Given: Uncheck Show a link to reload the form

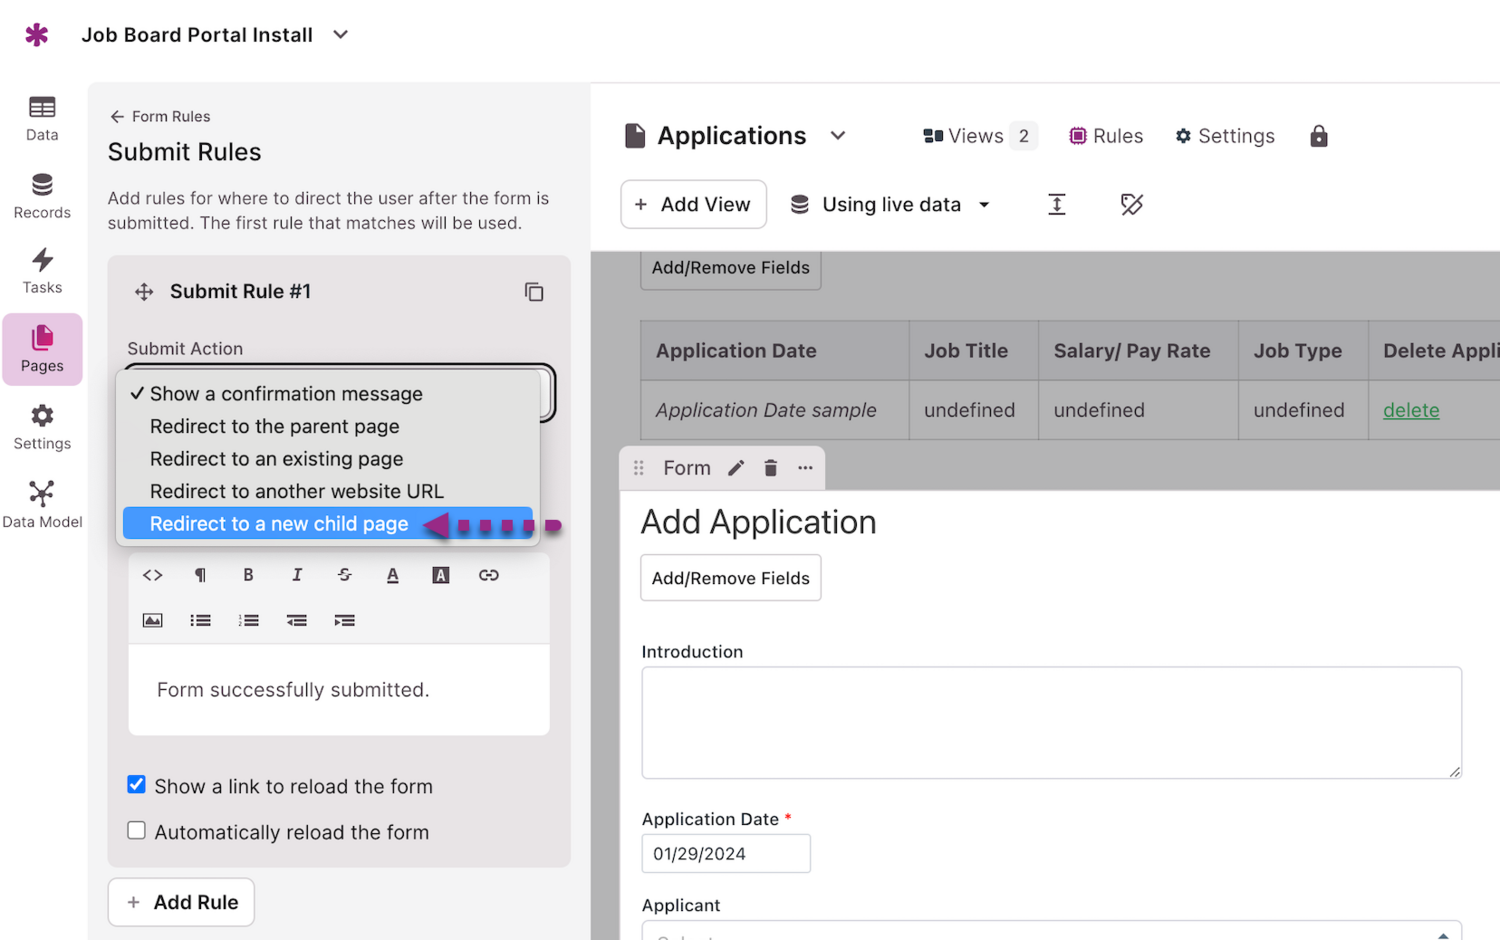Looking at the screenshot, I should click(x=137, y=785).
